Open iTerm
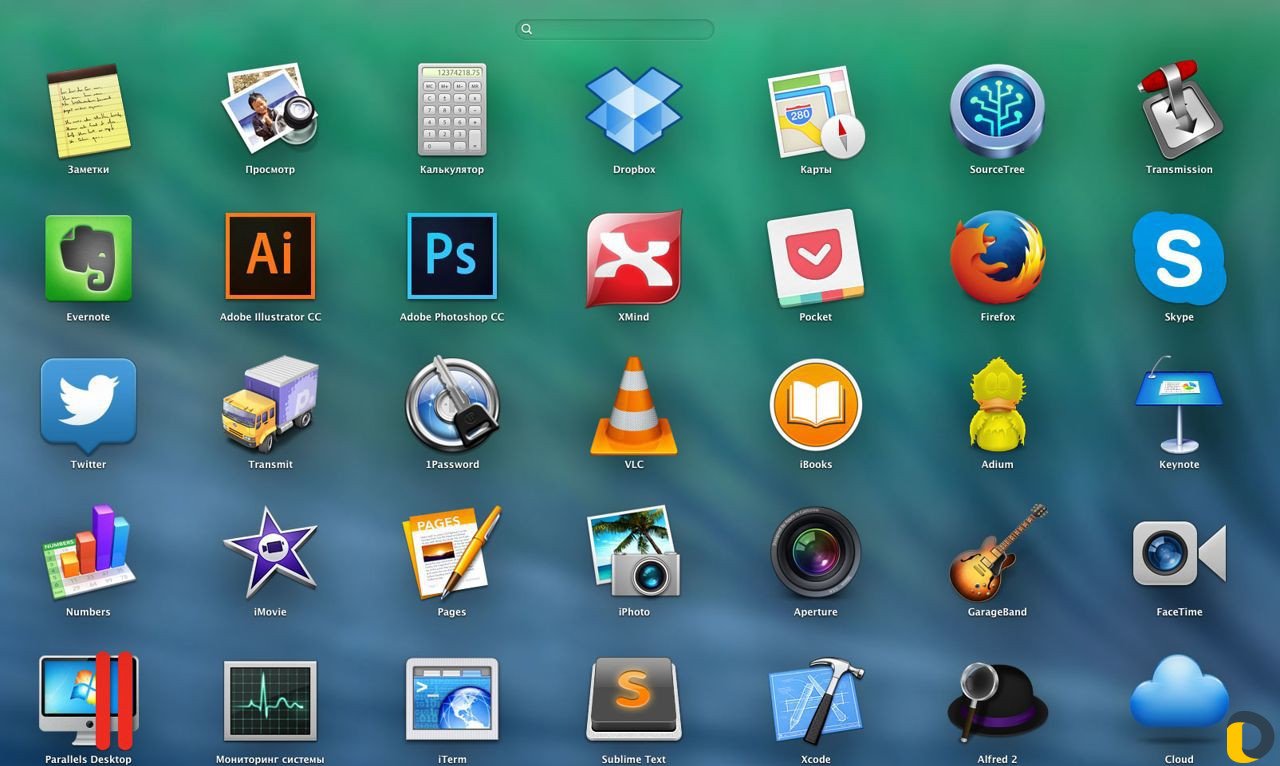Image resolution: width=1280 pixels, height=766 pixels. pos(452,700)
